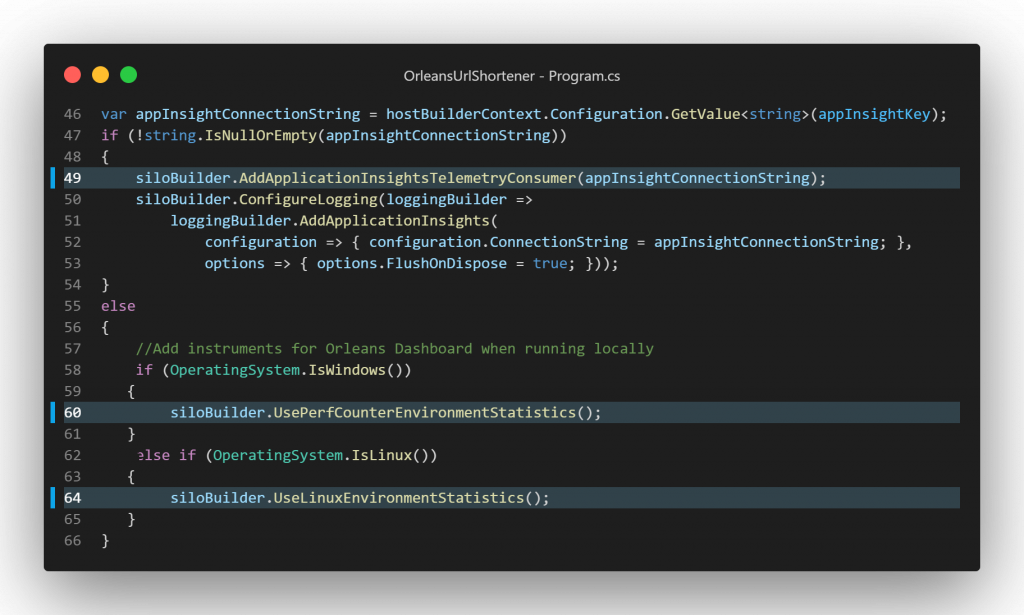Click line number 51

[72, 221]
